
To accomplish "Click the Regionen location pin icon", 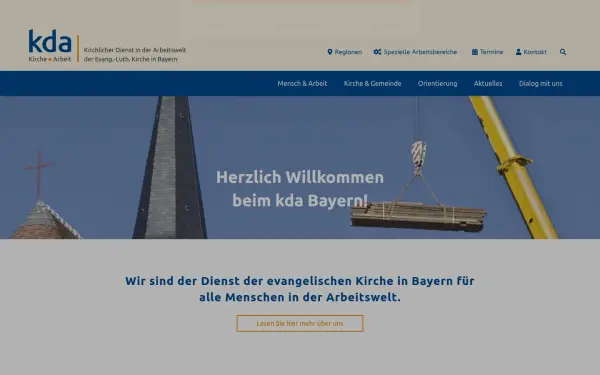I will tap(330, 52).
